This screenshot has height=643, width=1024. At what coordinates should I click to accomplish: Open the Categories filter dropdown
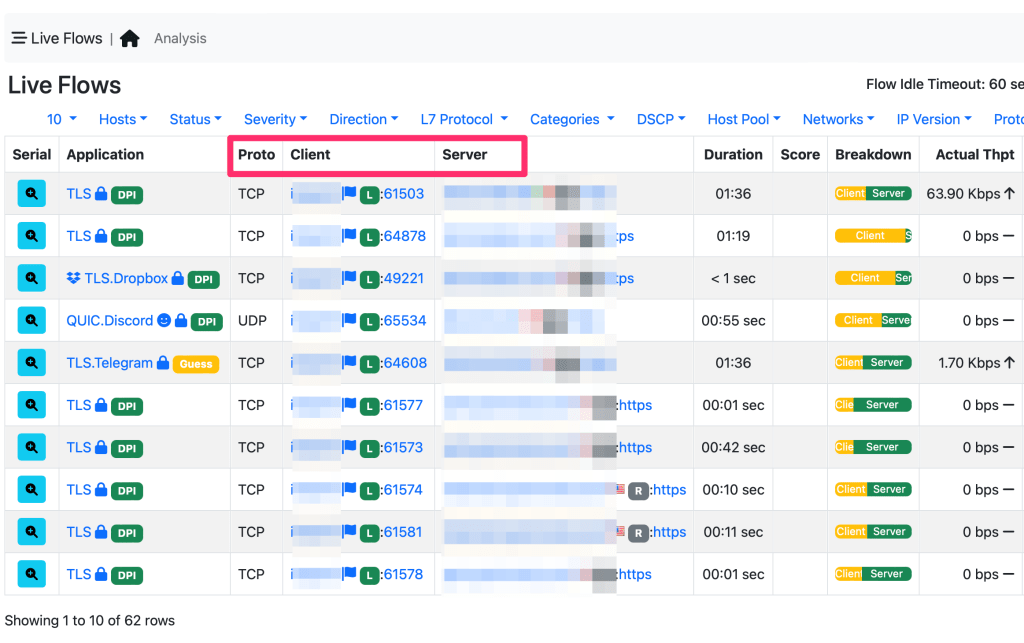571,119
